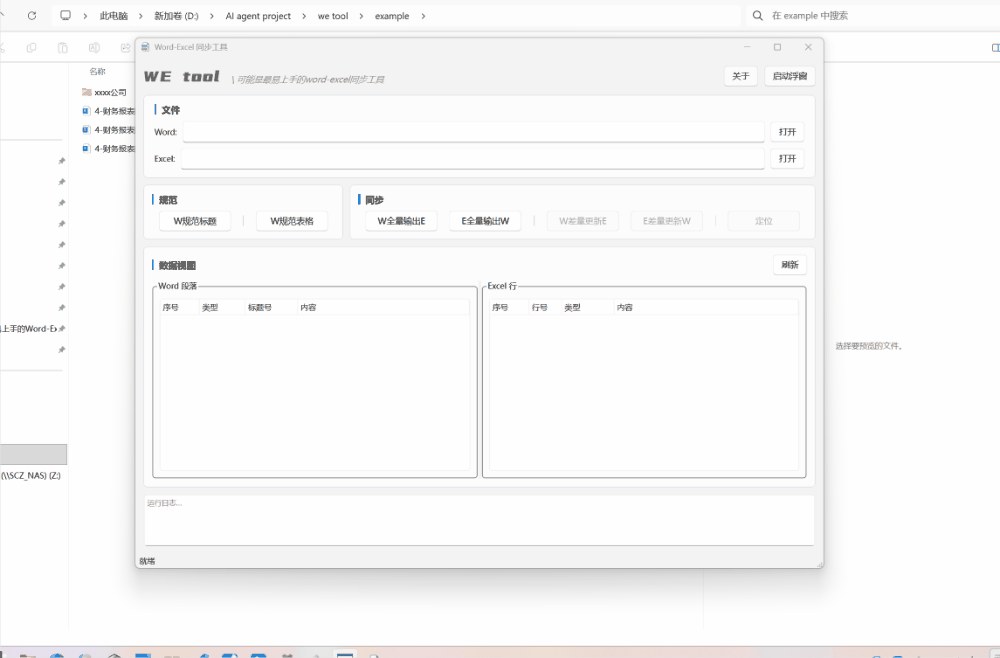Screen dimensions: 1000x658
Task: Click the PC icon in address bar
Action: (65, 15)
